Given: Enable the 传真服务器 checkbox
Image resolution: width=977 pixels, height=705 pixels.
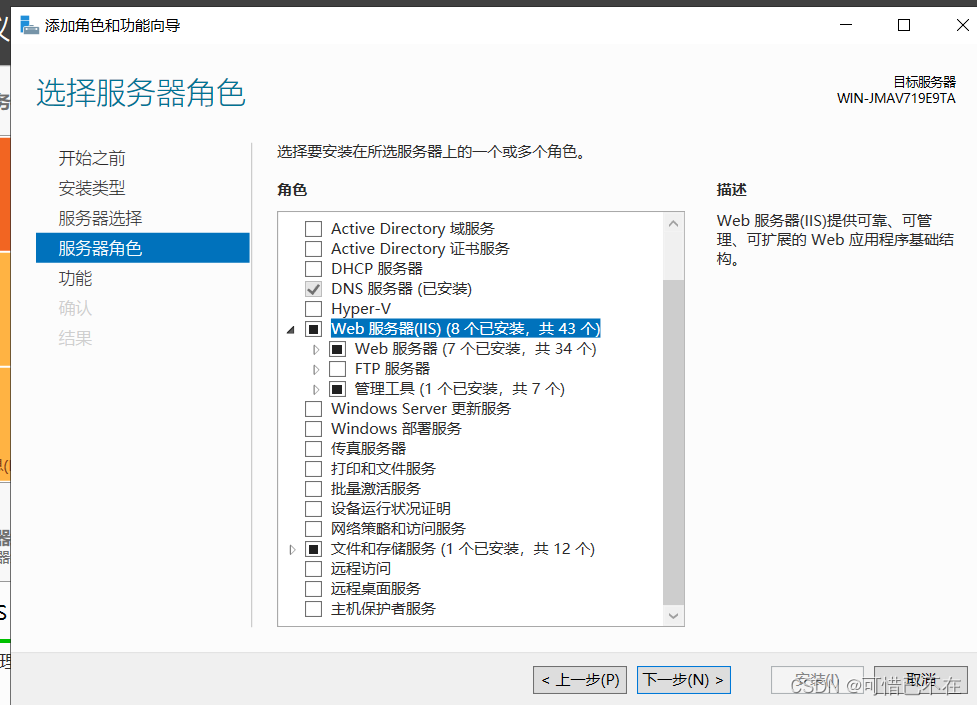Looking at the screenshot, I should point(313,449).
